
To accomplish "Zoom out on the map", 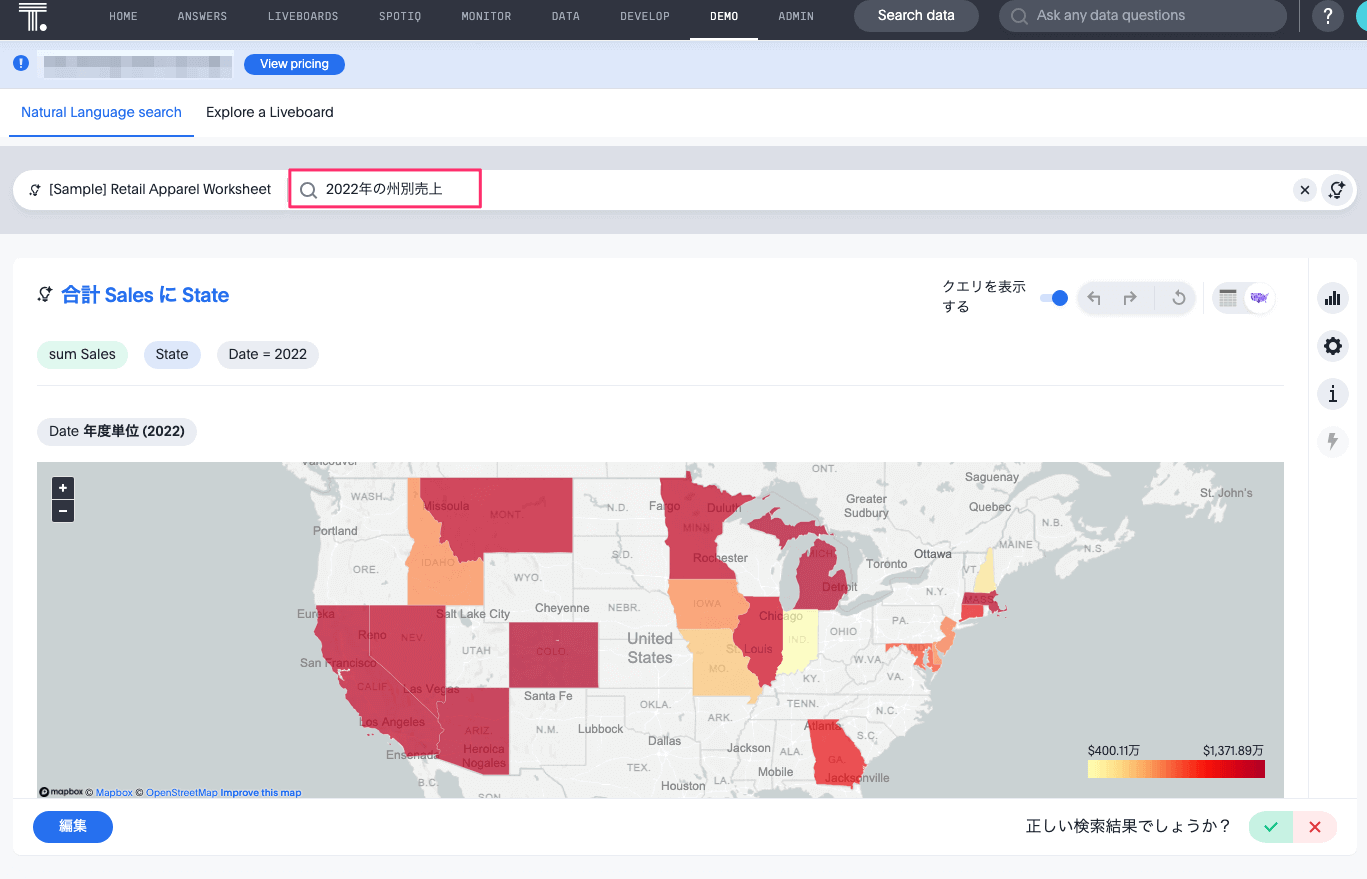I will (63, 511).
